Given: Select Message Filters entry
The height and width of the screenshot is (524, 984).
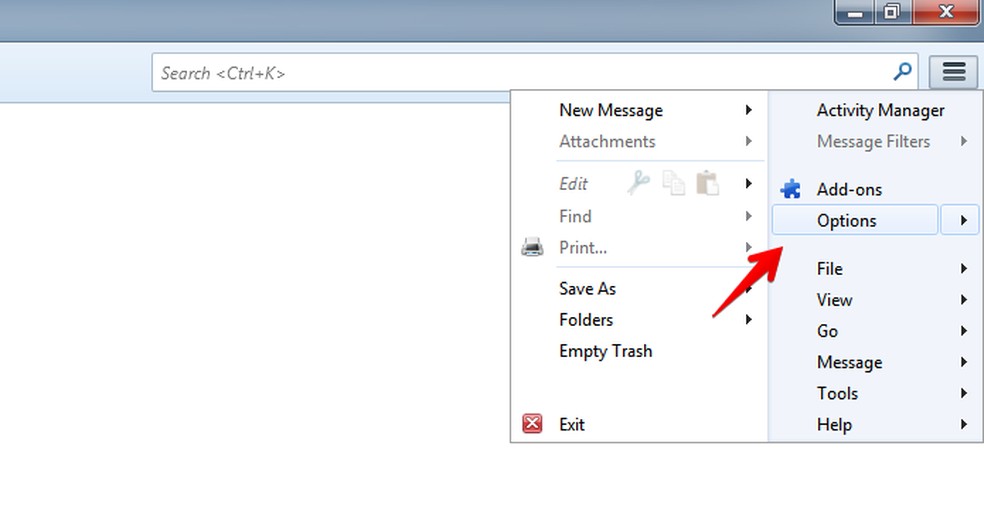Looking at the screenshot, I should point(875,141).
